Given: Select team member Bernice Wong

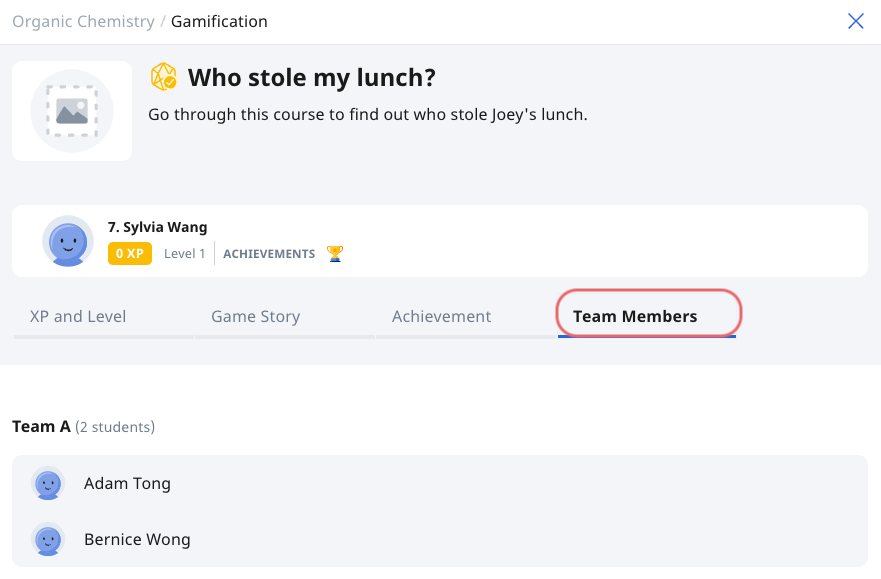Looking at the screenshot, I should pos(440,539).
